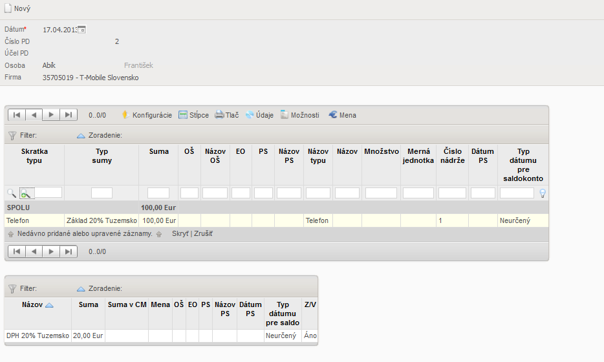Go to last page in top pager
Image resolution: width=604 pixels, height=362 pixels.
tap(68, 115)
